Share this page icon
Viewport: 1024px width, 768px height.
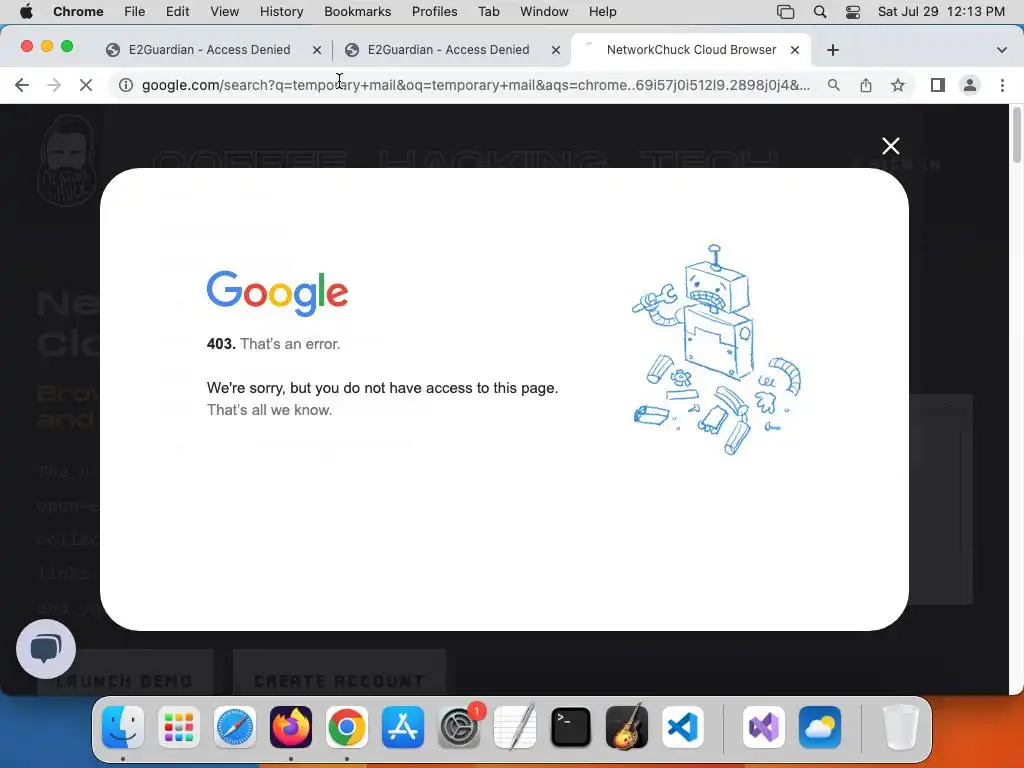click(x=866, y=85)
